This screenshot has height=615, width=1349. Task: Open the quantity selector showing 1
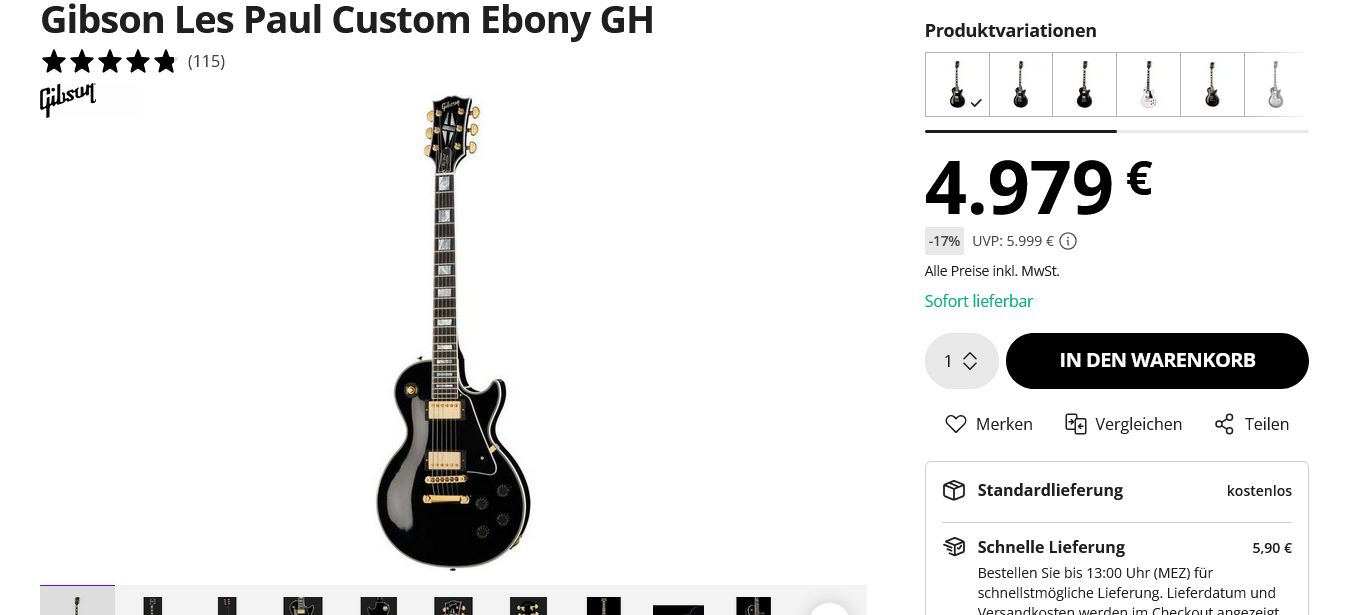pyautogui.click(x=961, y=361)
